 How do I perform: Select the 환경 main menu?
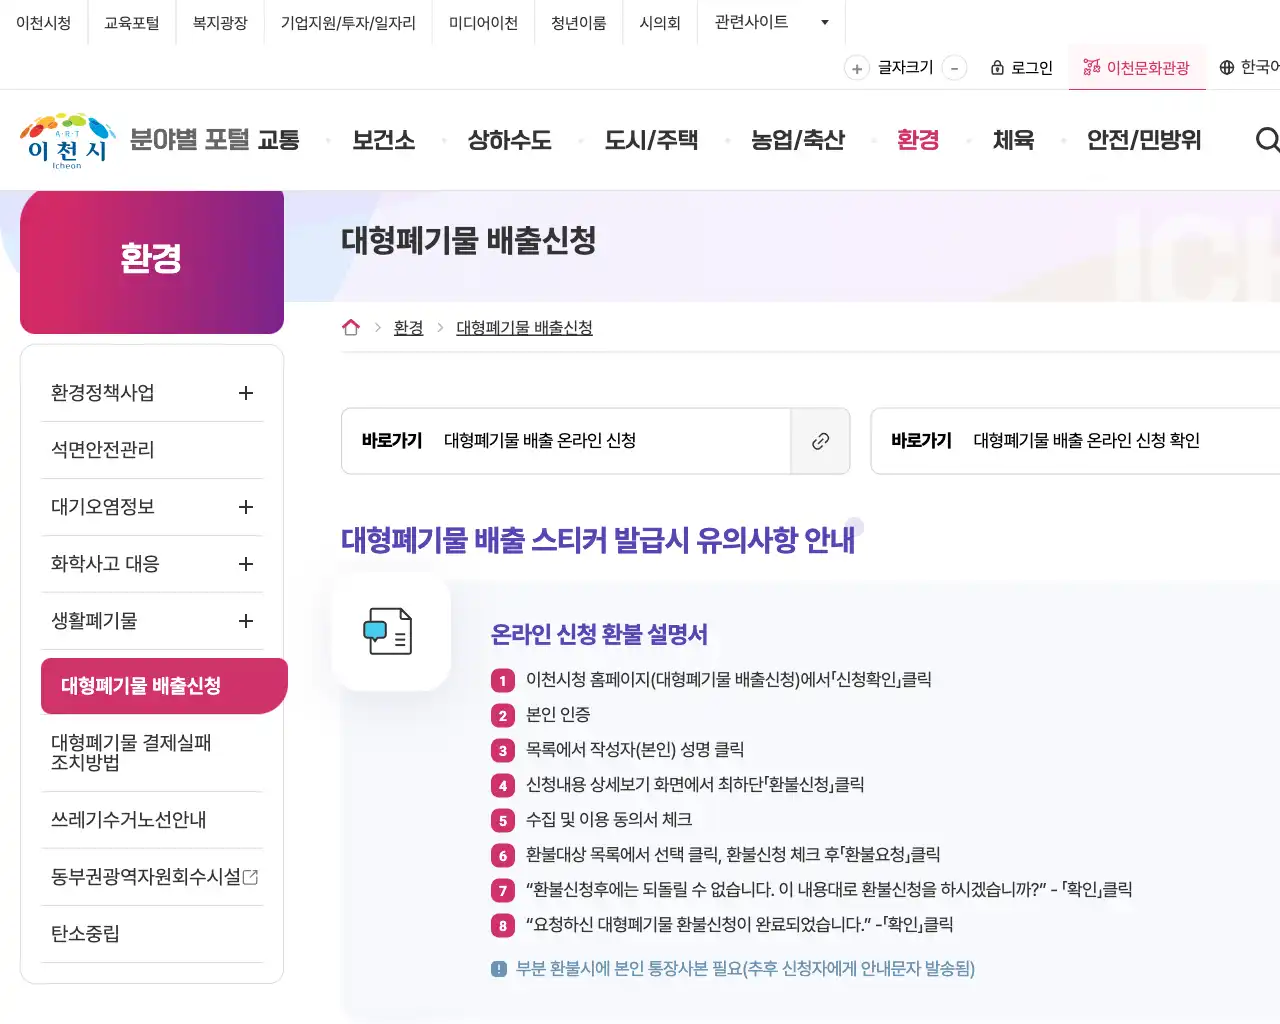(x=918, y=140)
